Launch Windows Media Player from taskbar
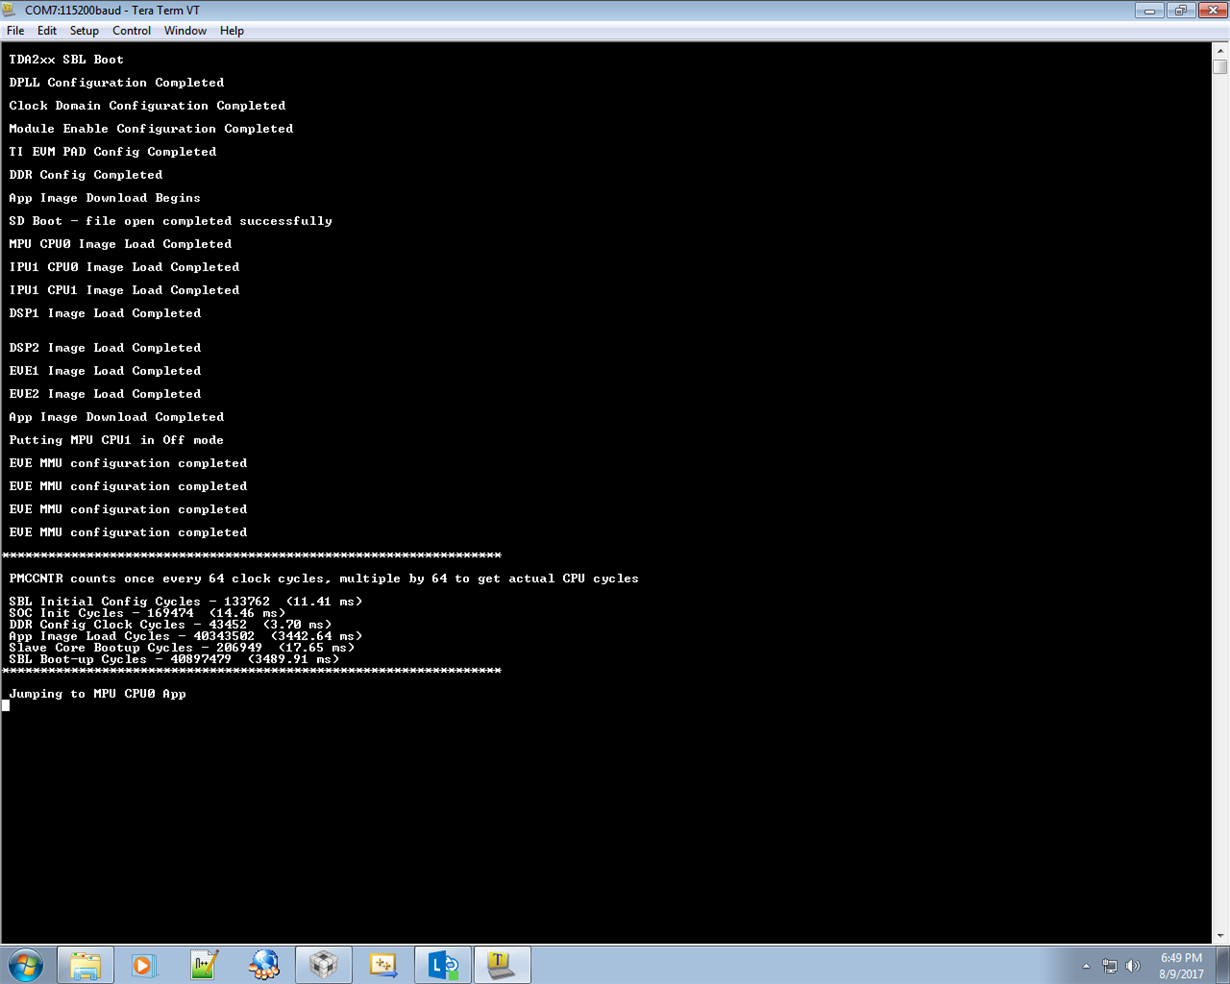Screen dimensions: 1230x984 [144, 965]
